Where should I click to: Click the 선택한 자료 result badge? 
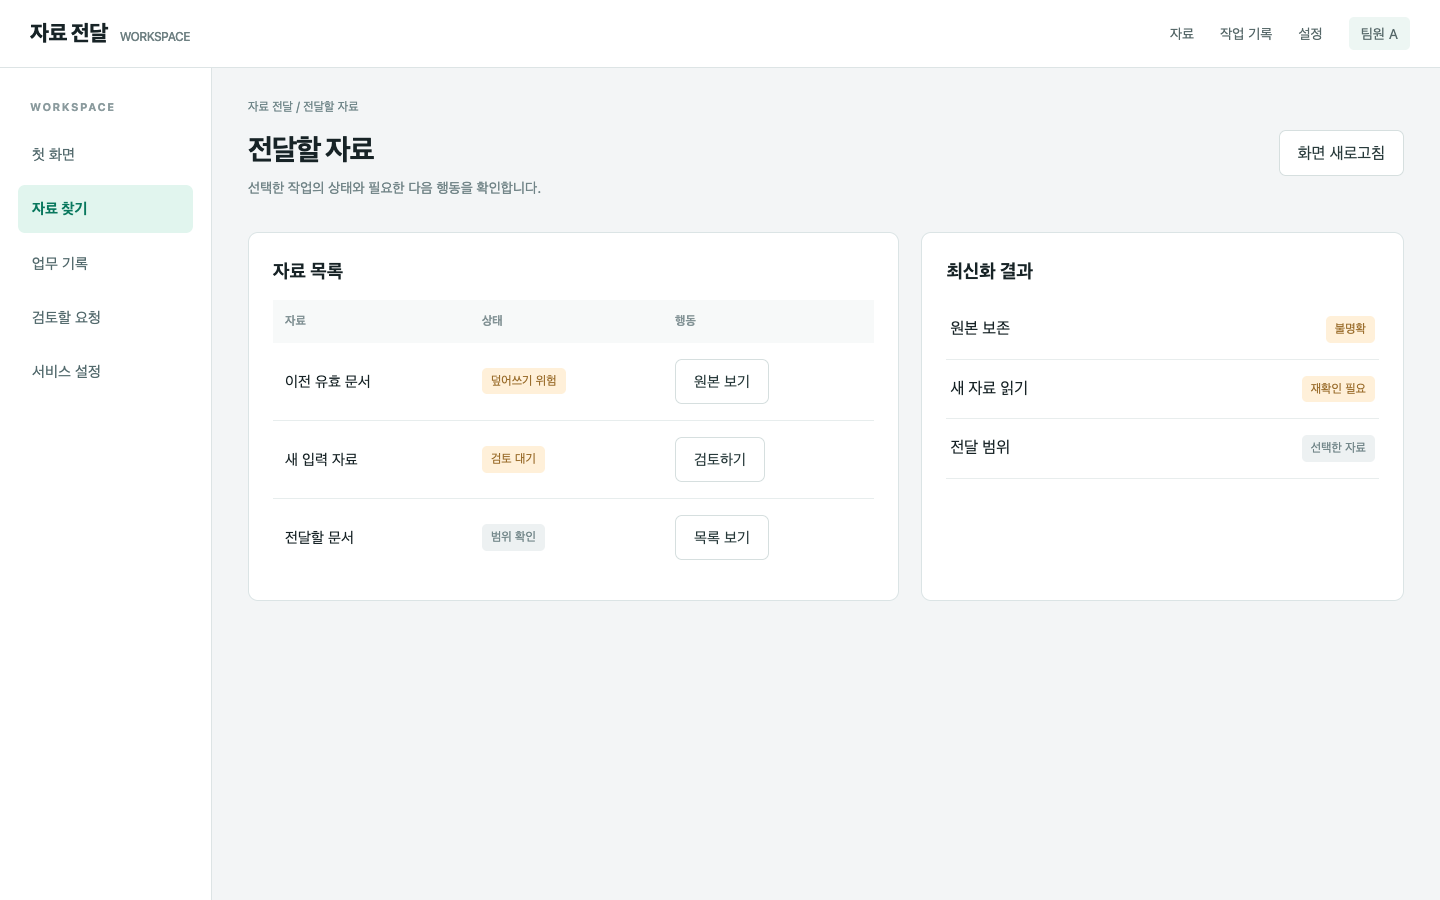point(1338,448)
